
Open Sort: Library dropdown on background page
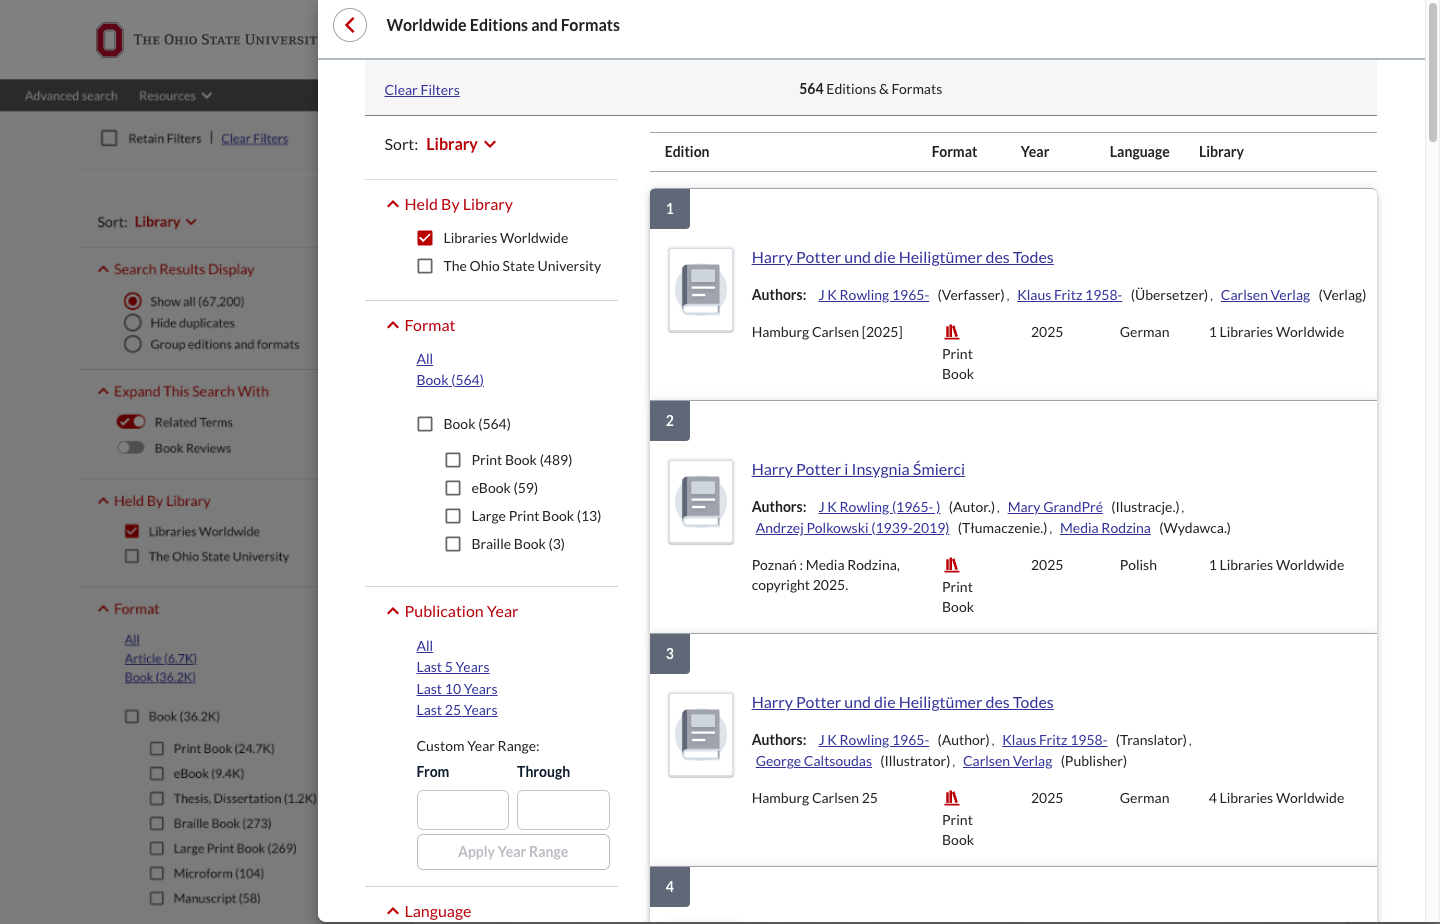(165, 222)
